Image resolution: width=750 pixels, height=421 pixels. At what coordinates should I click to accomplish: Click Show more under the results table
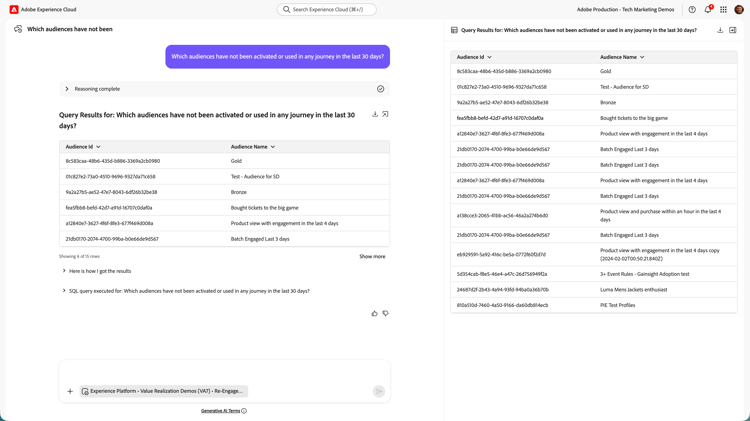coord(372,257)
